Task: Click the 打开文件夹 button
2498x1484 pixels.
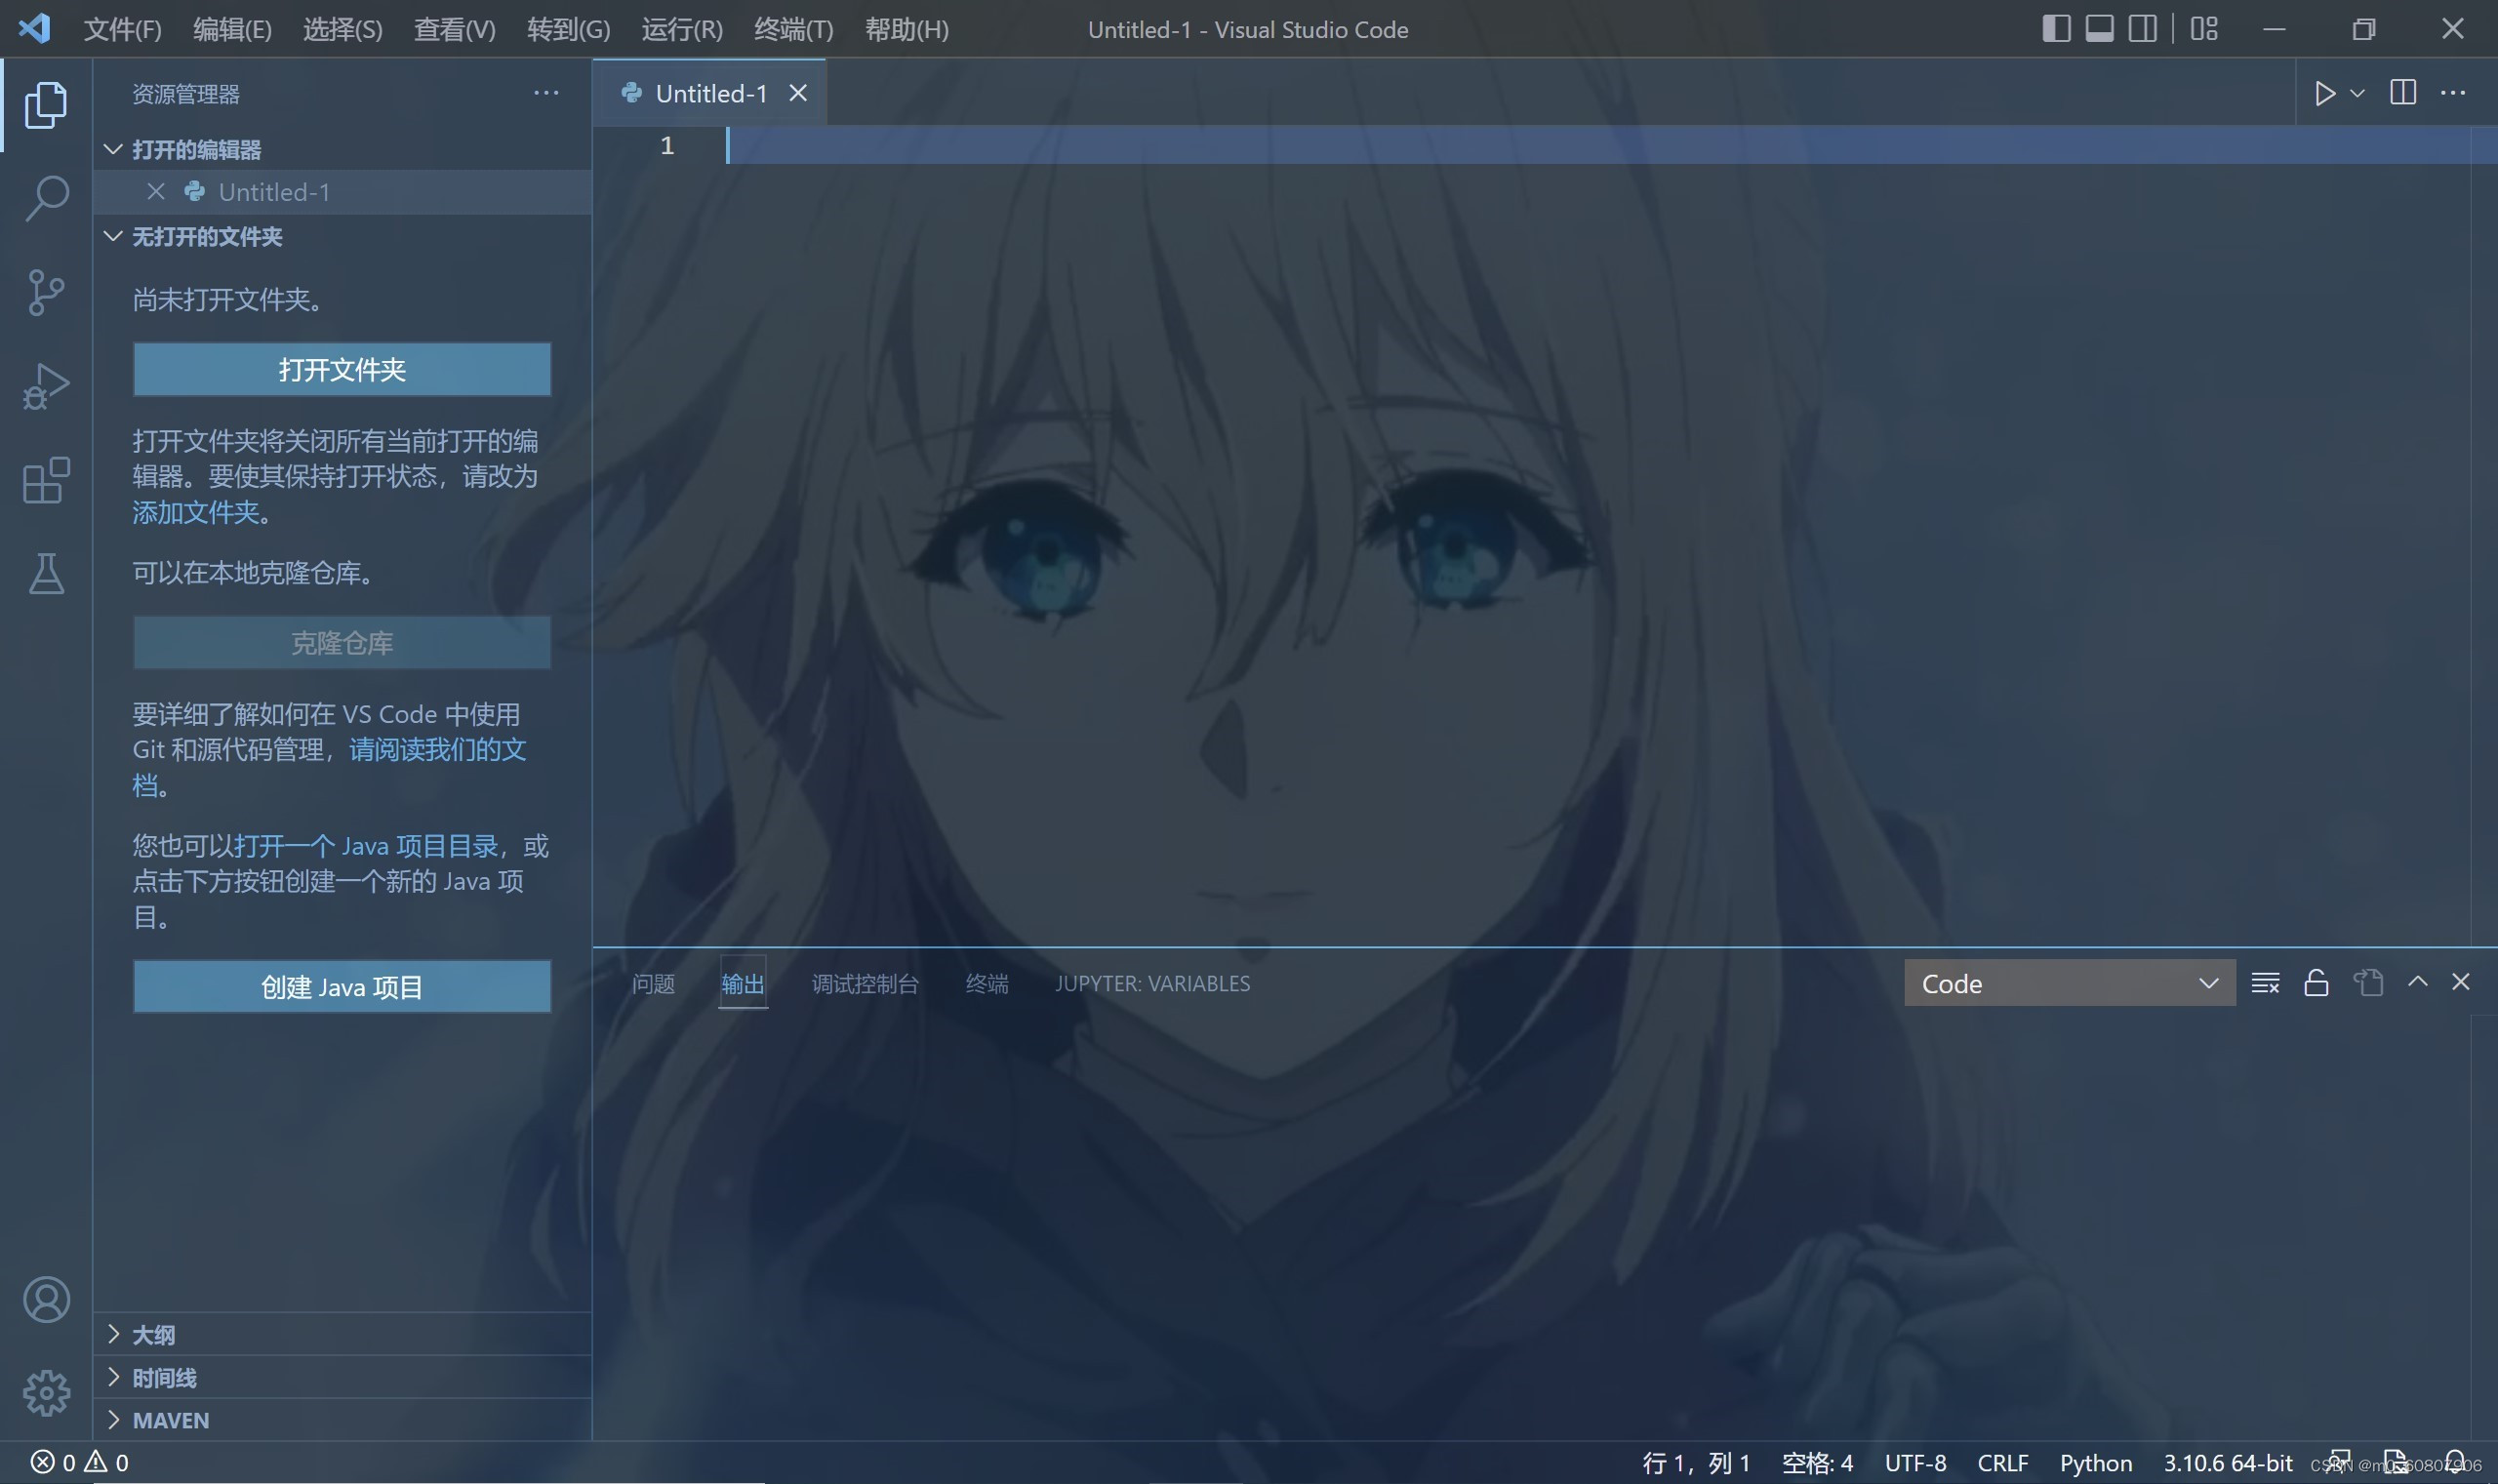Action: pyautogui.click(x=342, y=369)
